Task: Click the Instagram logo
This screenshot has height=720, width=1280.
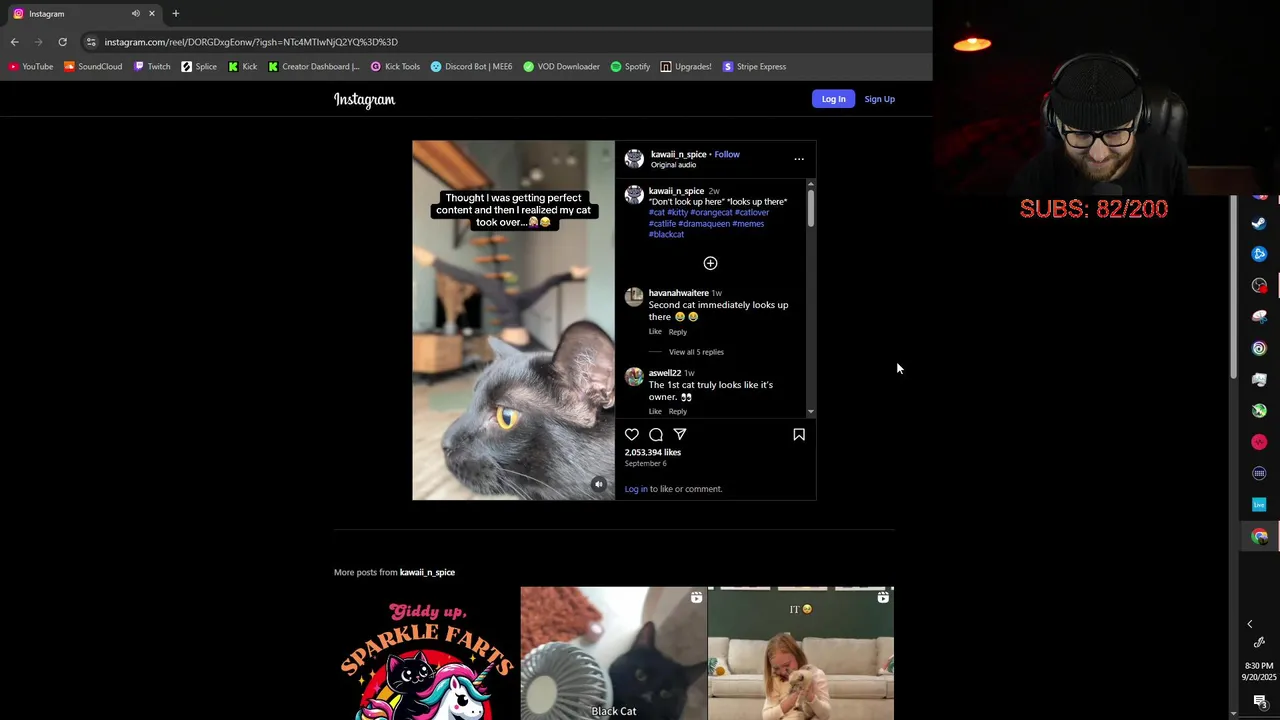Action: tap(364, 99)
